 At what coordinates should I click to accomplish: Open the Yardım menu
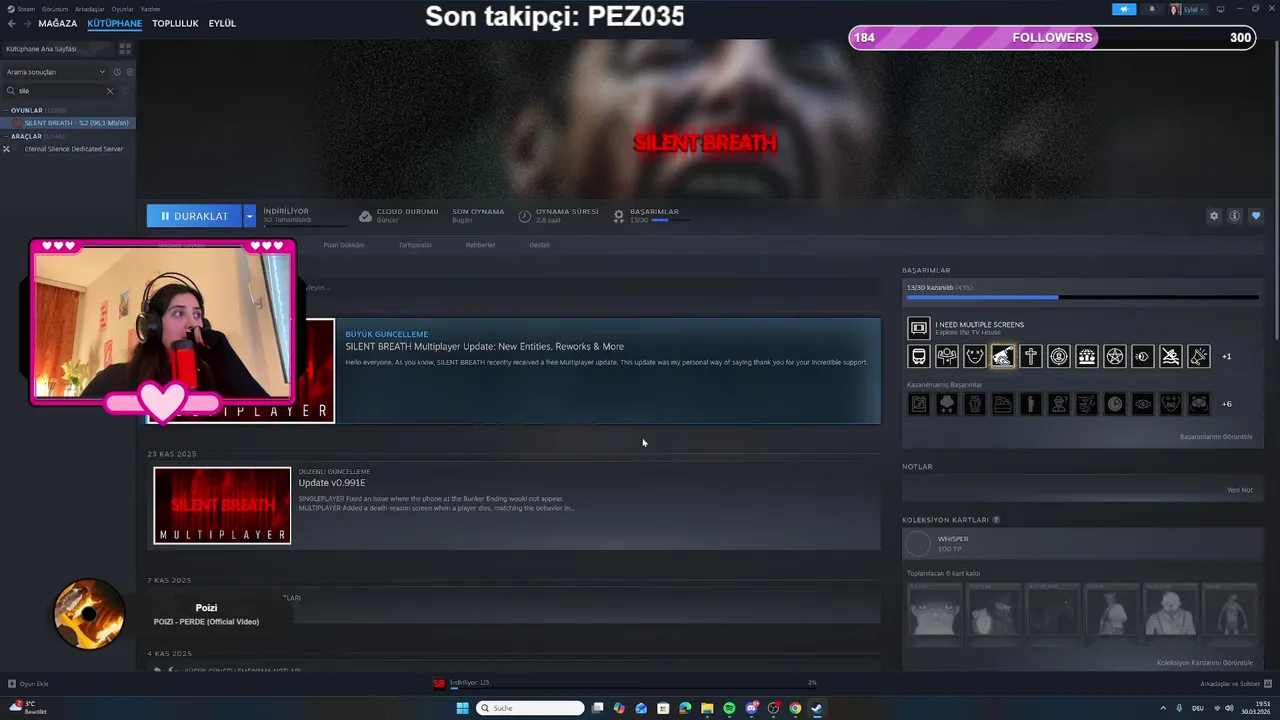pyautogui.click(x=150, y=9)
